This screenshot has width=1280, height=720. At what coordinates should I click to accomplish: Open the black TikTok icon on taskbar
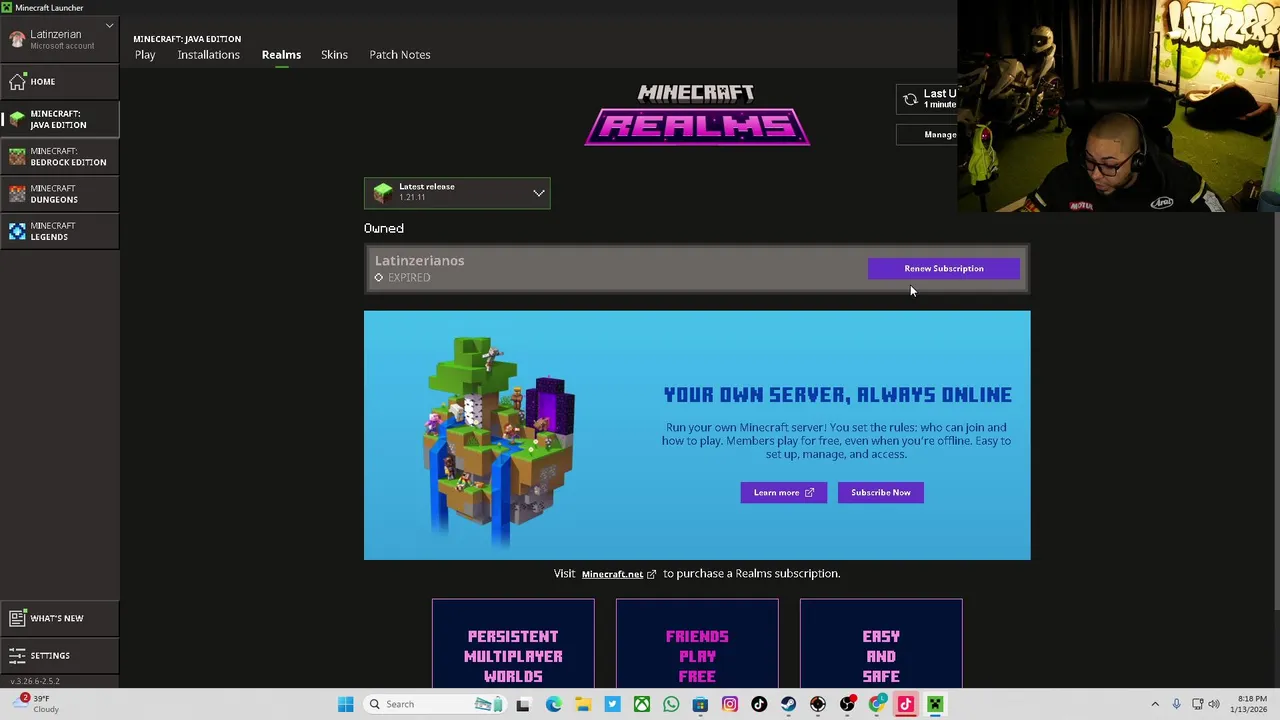[x=759, y=704]
